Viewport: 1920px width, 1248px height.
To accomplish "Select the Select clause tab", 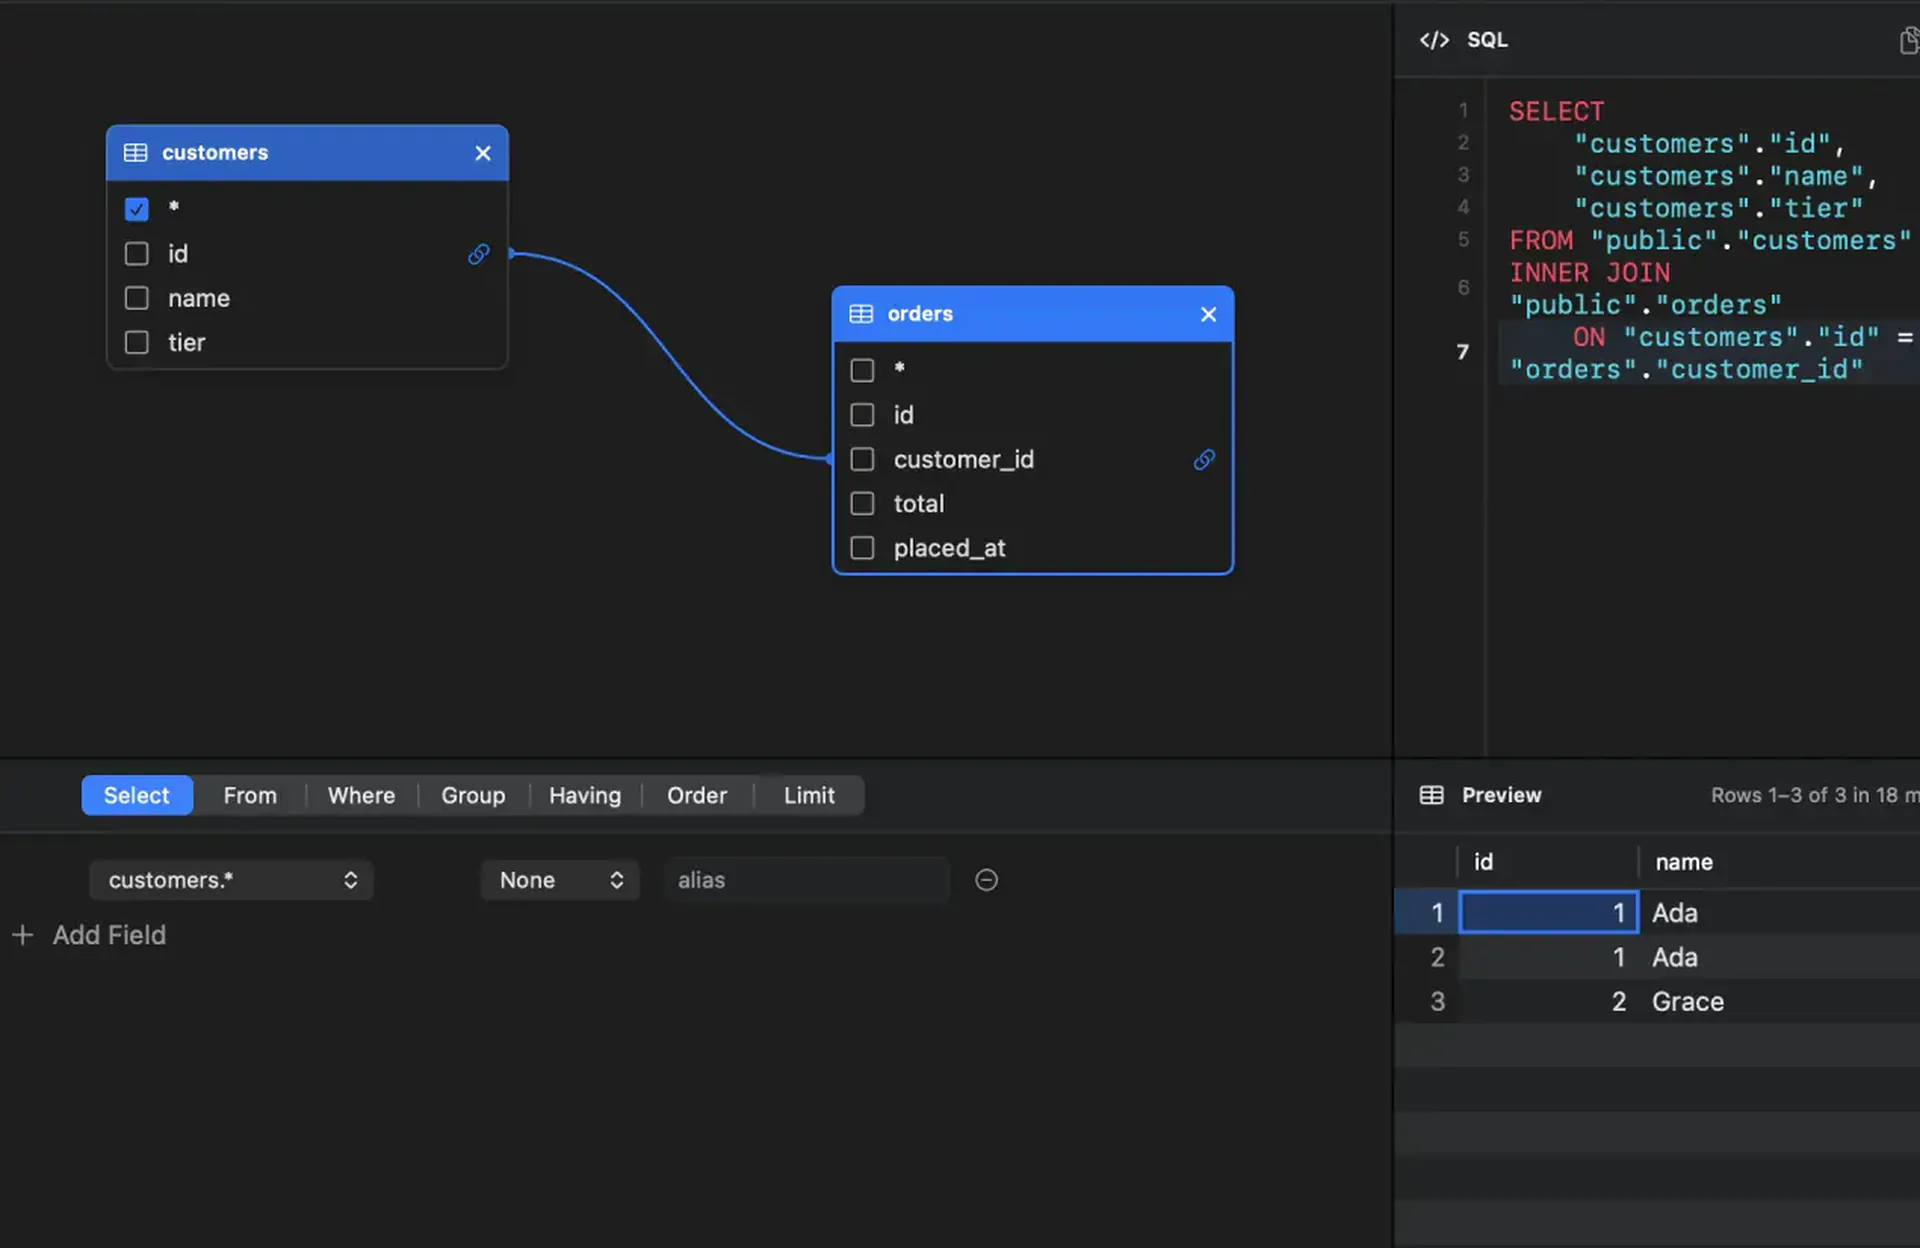I will [137, 795].
